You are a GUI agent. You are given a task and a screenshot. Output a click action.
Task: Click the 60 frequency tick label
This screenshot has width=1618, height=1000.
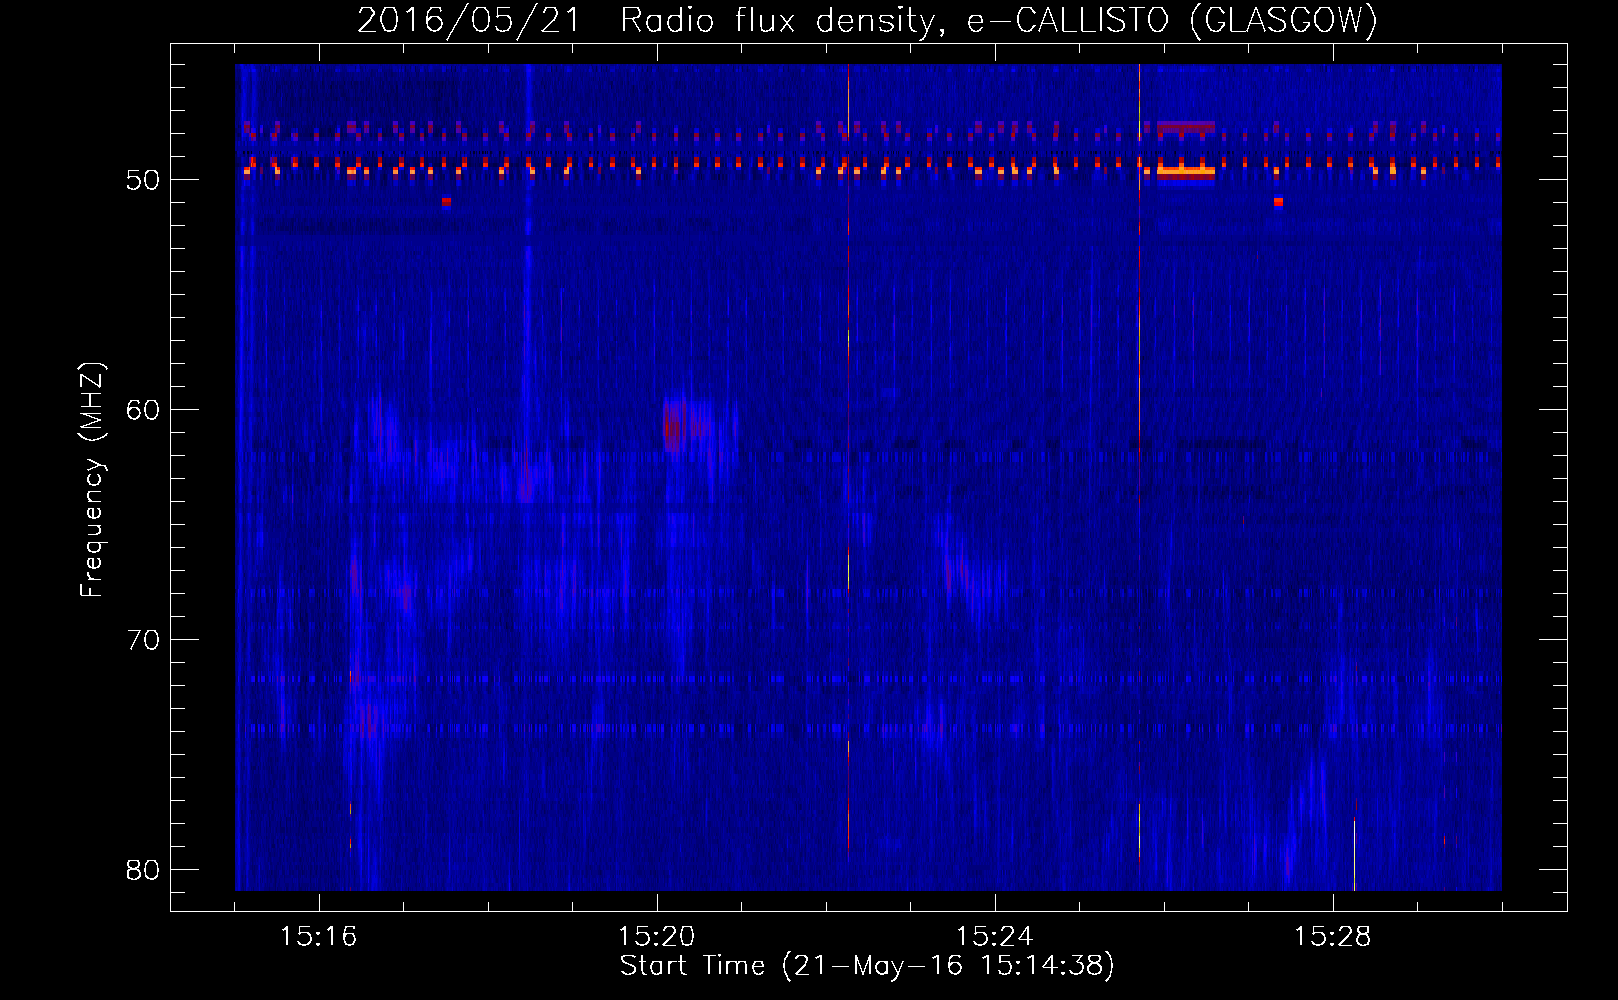(x=143, y=410)
